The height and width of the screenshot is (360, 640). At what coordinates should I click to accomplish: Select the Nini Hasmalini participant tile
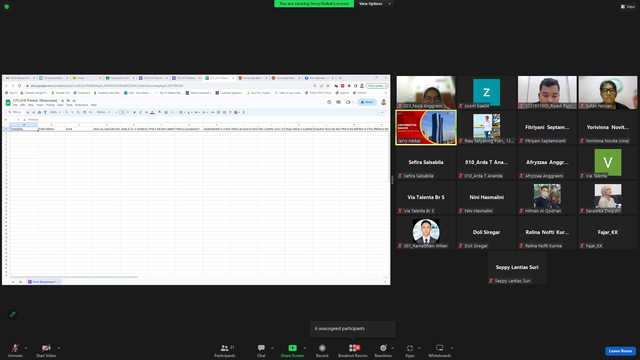[x=486, y=198]
